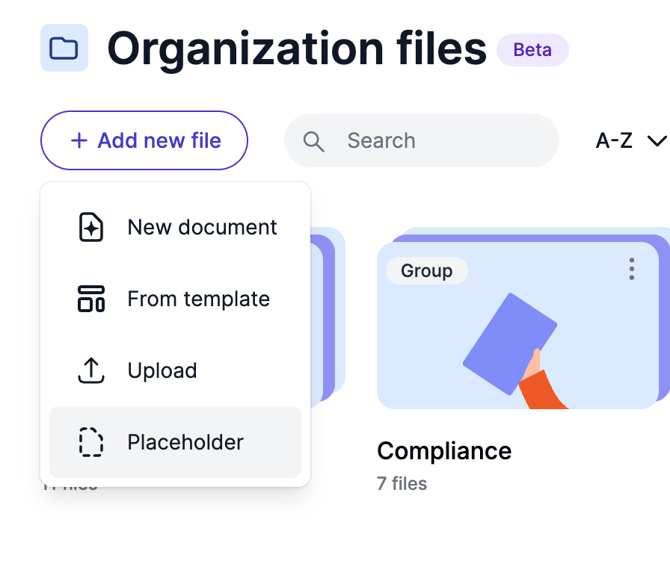Click the magnifying glass search icon
The image size is (670, 575).
[313, 141]
